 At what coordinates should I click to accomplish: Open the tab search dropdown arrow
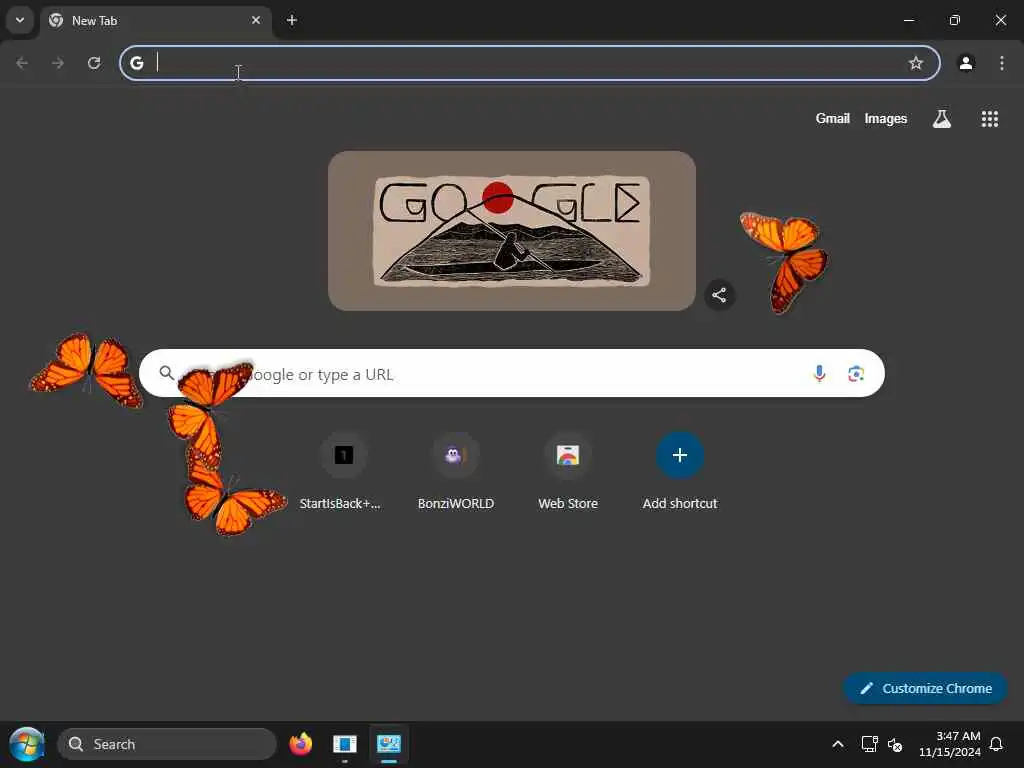point(20,20)
